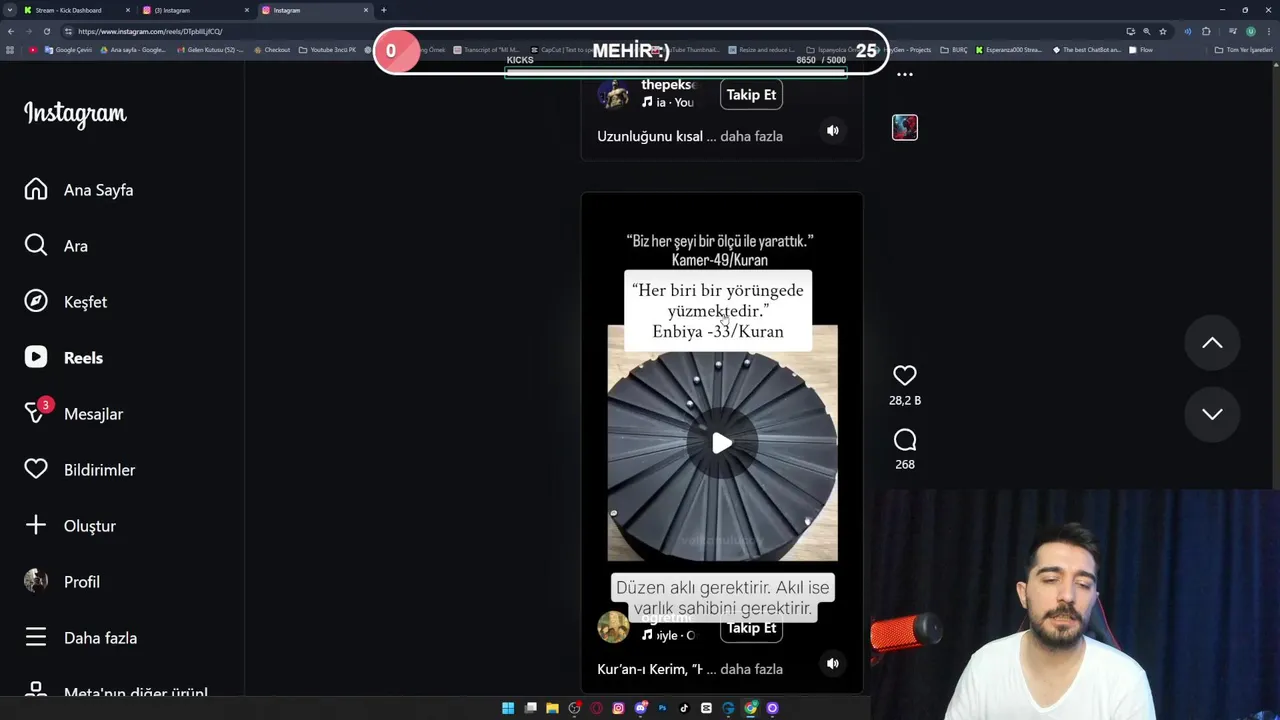Open browser extensions puzzle icon
1280x720 pixels.
(x=1206, y=31)
